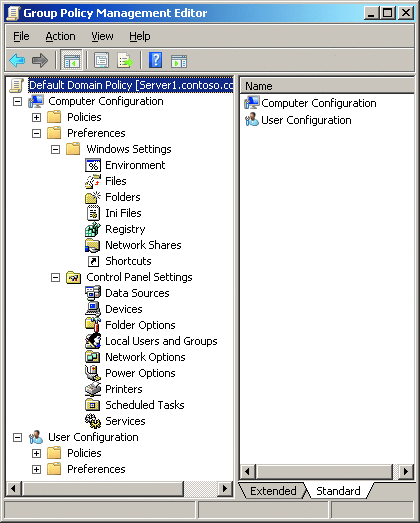The image size is (420, 523).
Task: Open User Configuration in the right pane
Action: click(298, 120)
